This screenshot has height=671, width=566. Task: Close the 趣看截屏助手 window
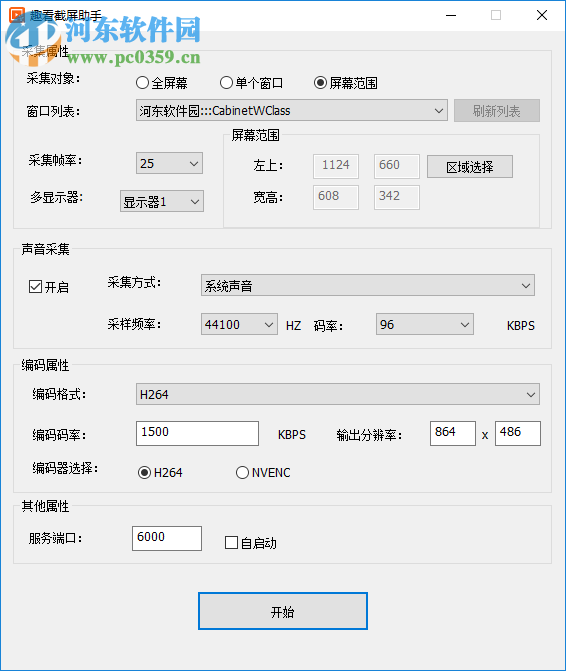pos(542,15)
